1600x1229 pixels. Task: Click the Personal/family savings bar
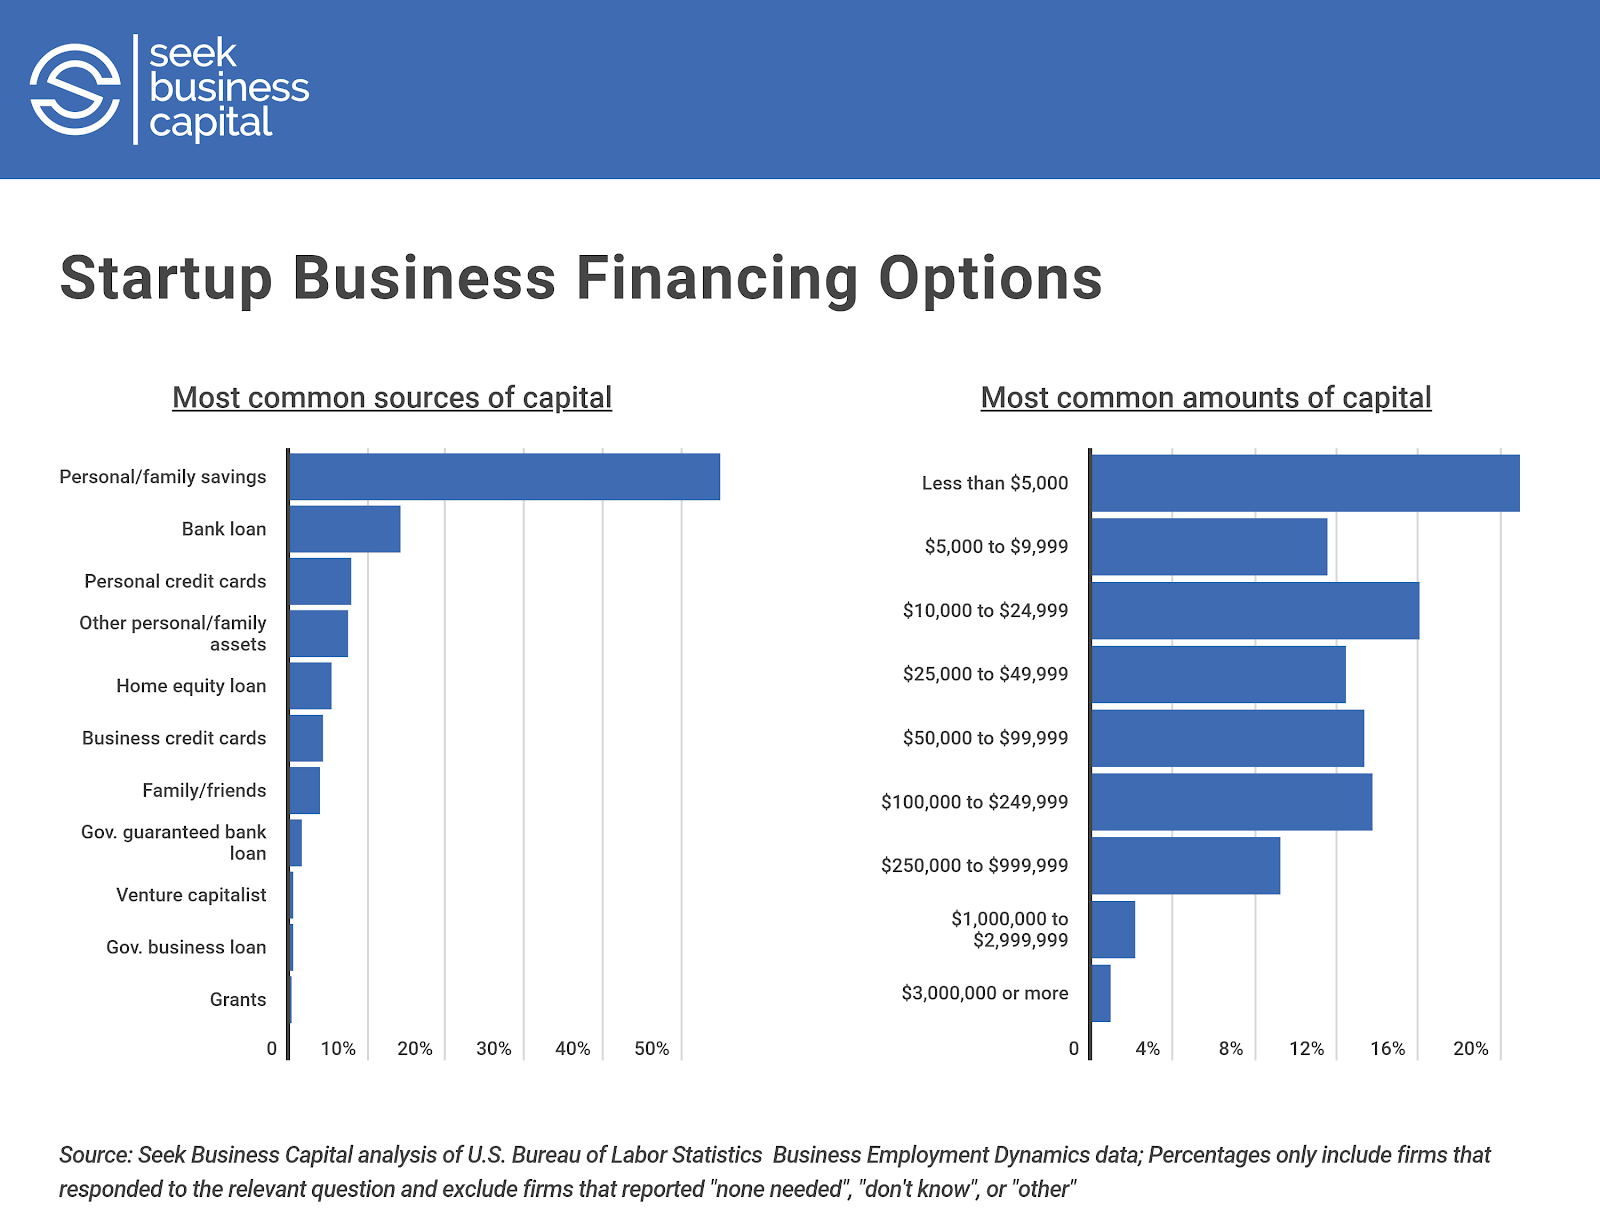(504, 477)
